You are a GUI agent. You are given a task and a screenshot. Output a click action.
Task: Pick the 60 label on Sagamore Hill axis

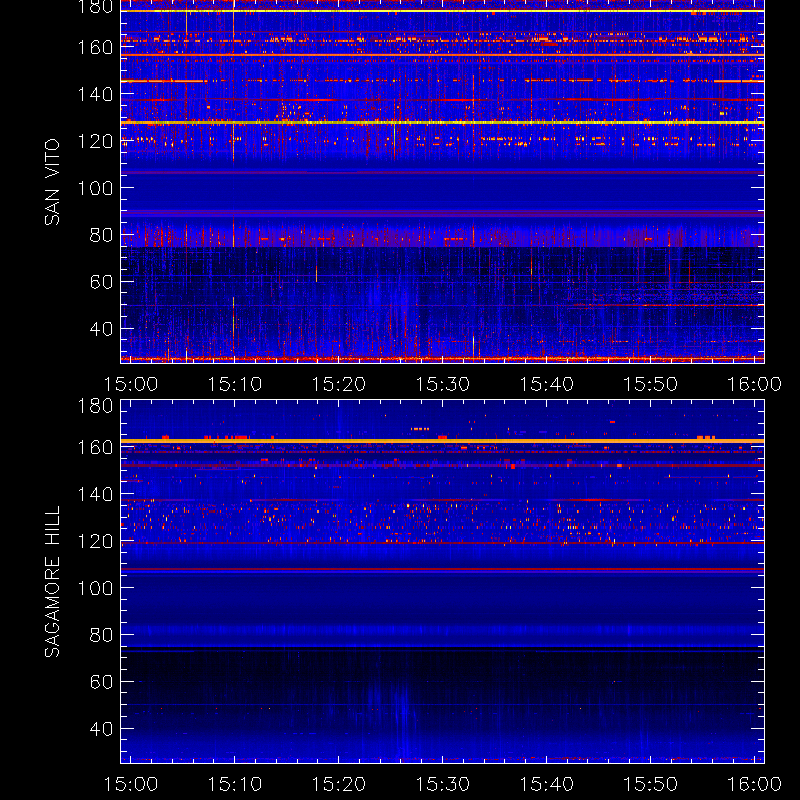click(101, 682)
